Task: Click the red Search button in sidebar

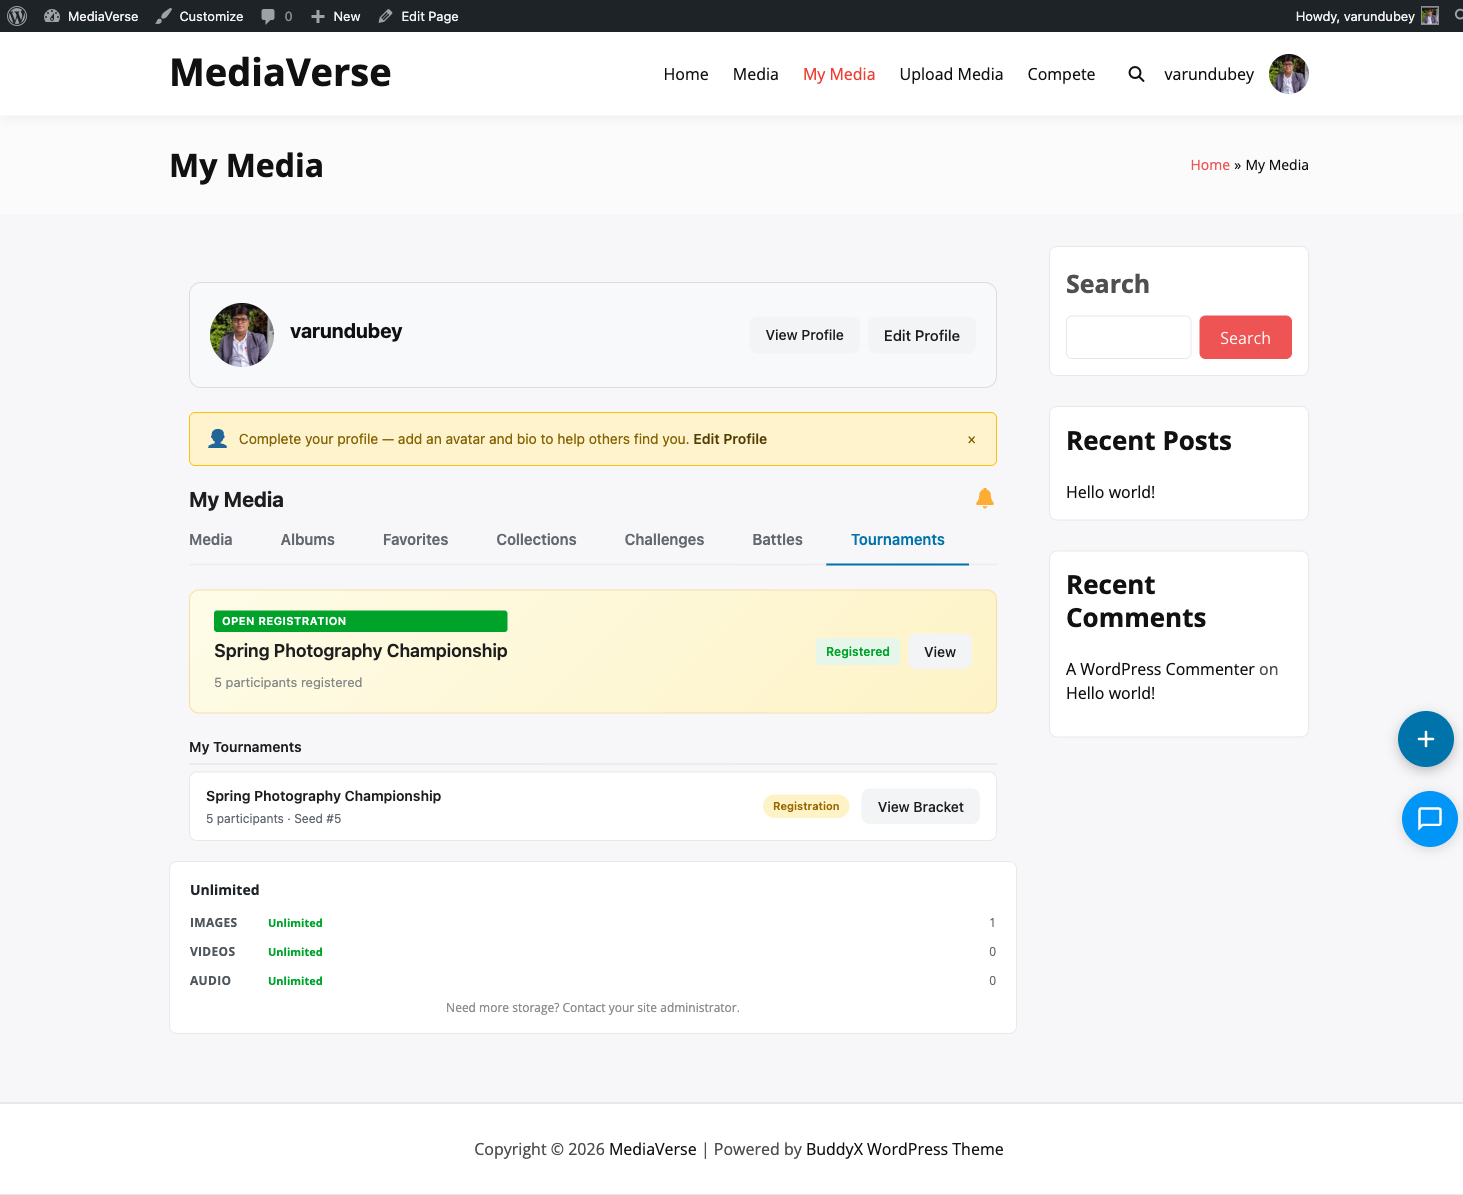Action: [x=1245, y=338]
